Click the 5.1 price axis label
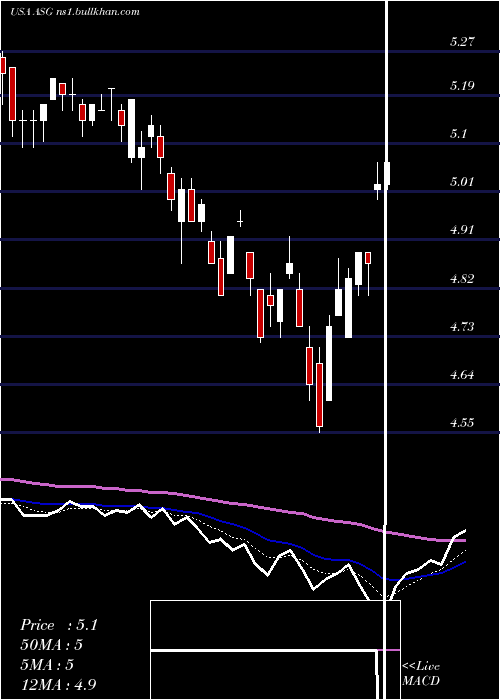 click(458, 133)
